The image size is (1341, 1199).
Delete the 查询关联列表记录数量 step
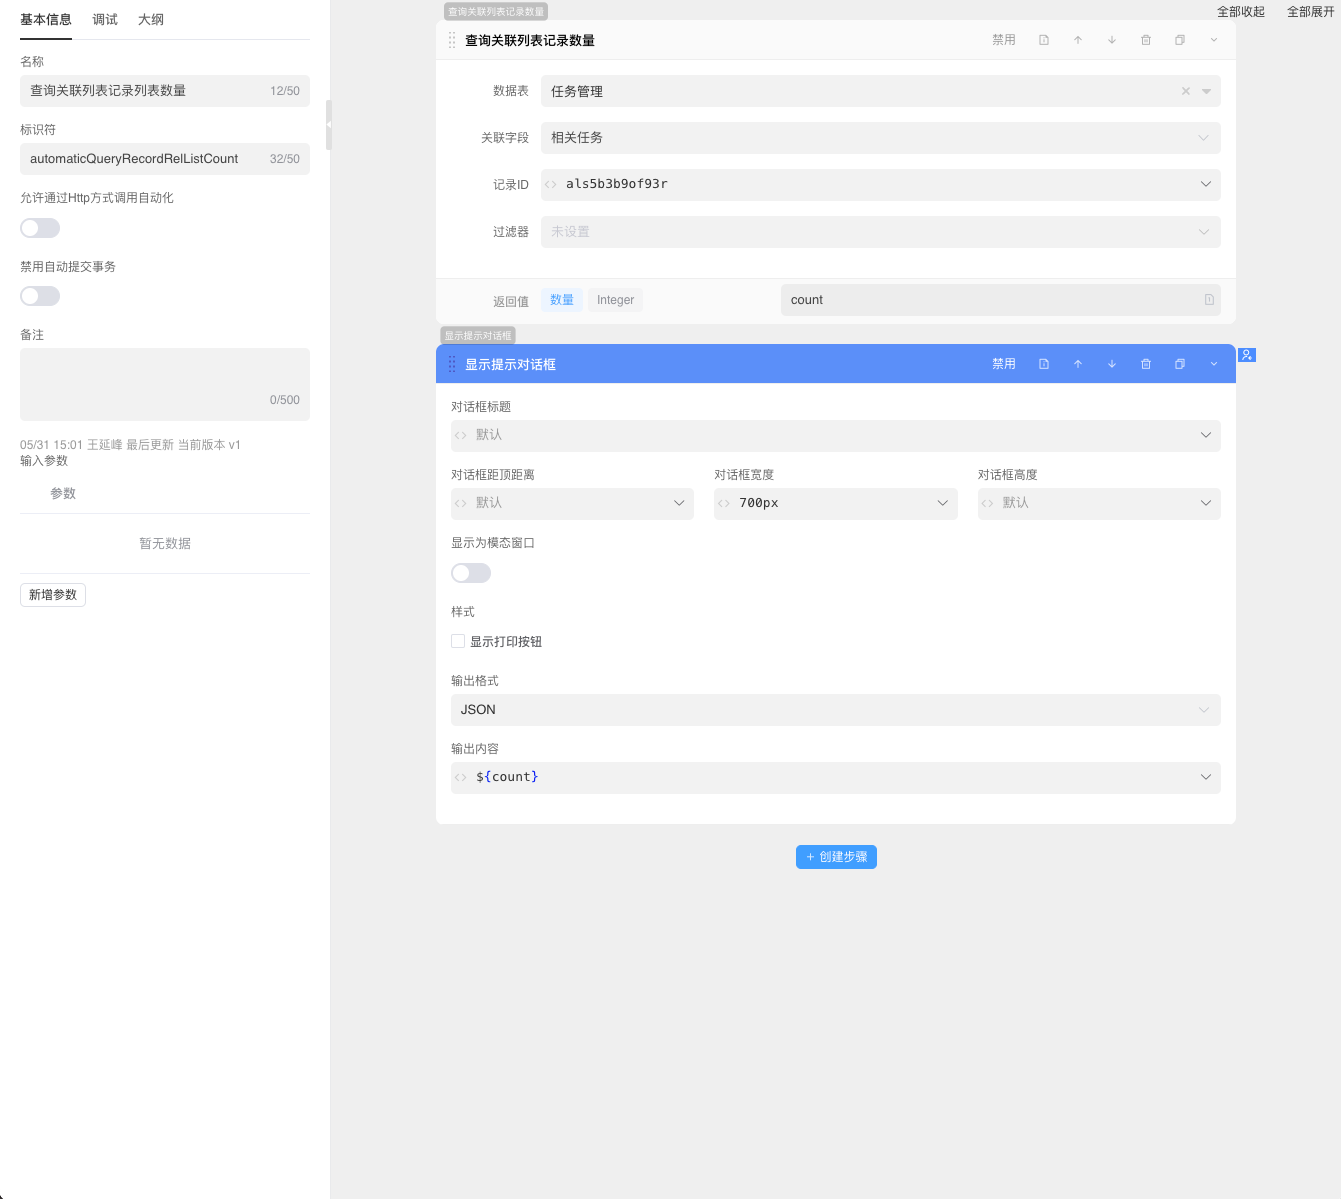pos(1146,40)
